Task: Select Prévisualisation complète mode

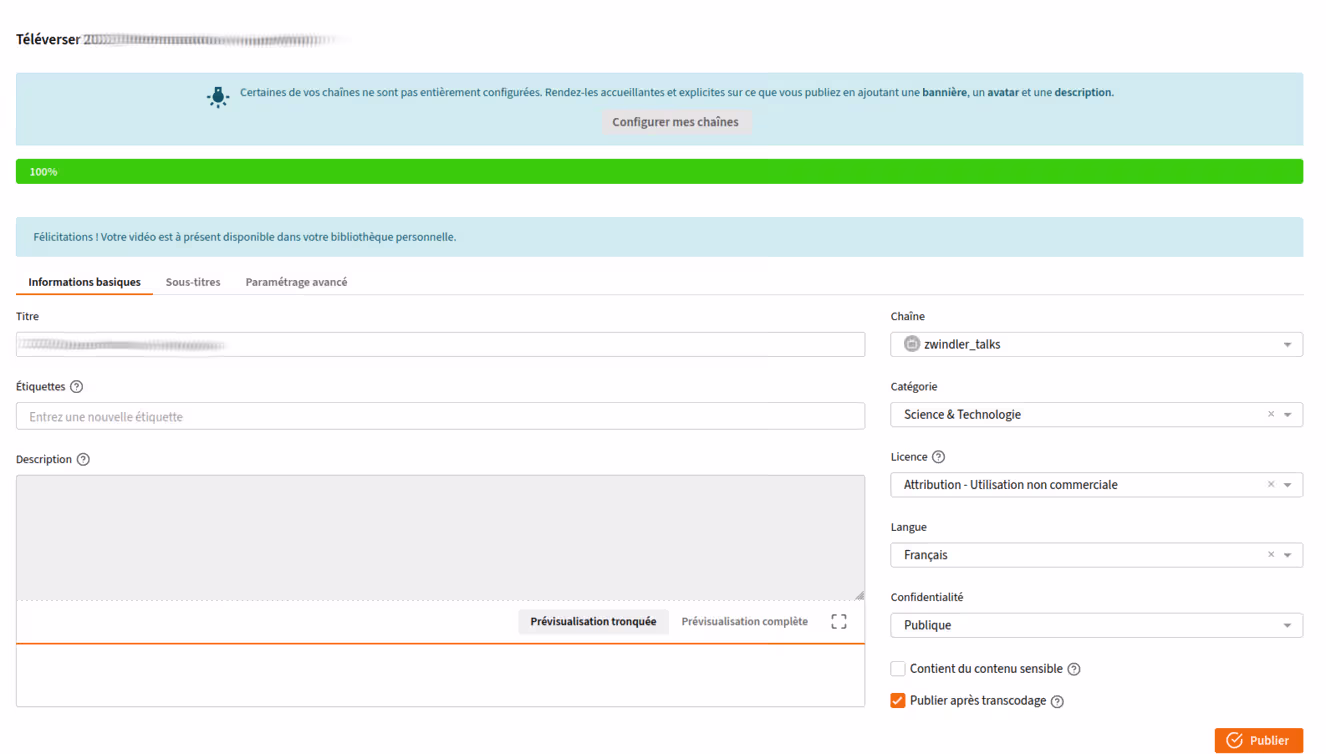Action: click(744, 622)
